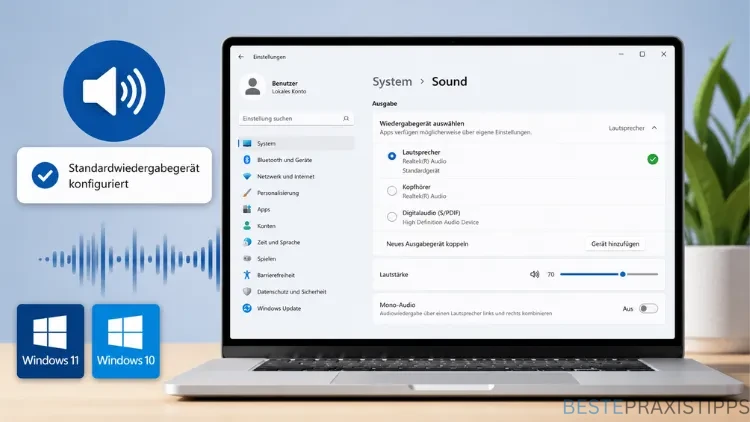Image resolution: width=750 pixels, height=422 pixels.
Task: Click the Mono-Audio label
Action: coord(397,304)
